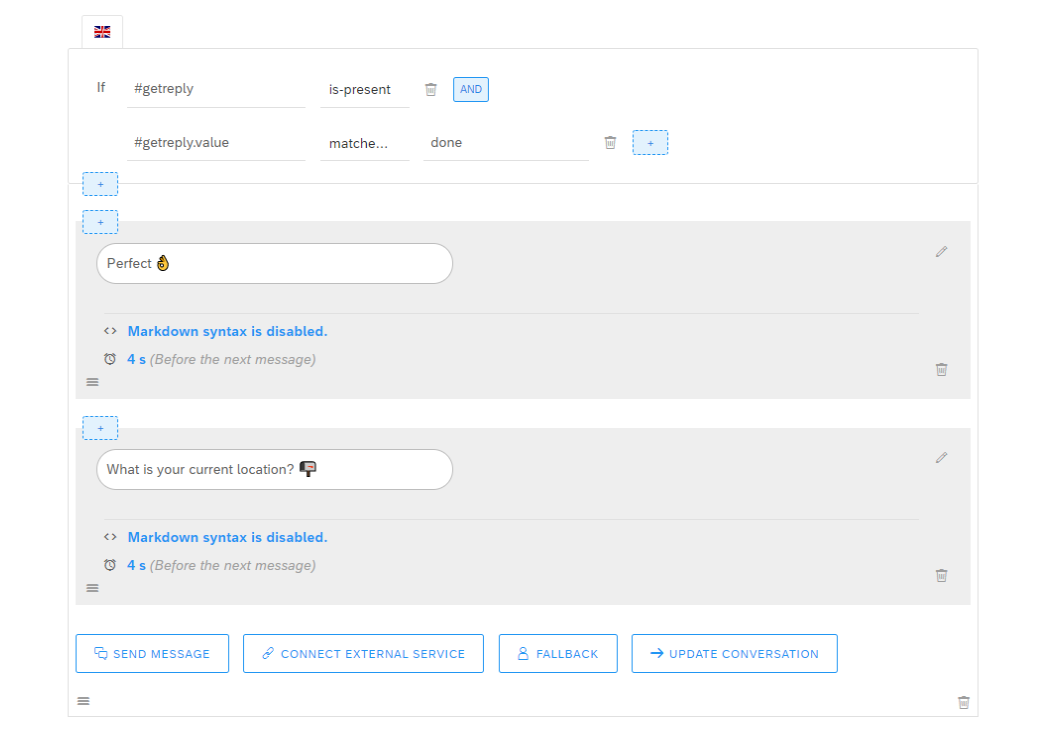Add a condition next to 'done' value
Screen dimensions: 1038x746
(650, 143)
